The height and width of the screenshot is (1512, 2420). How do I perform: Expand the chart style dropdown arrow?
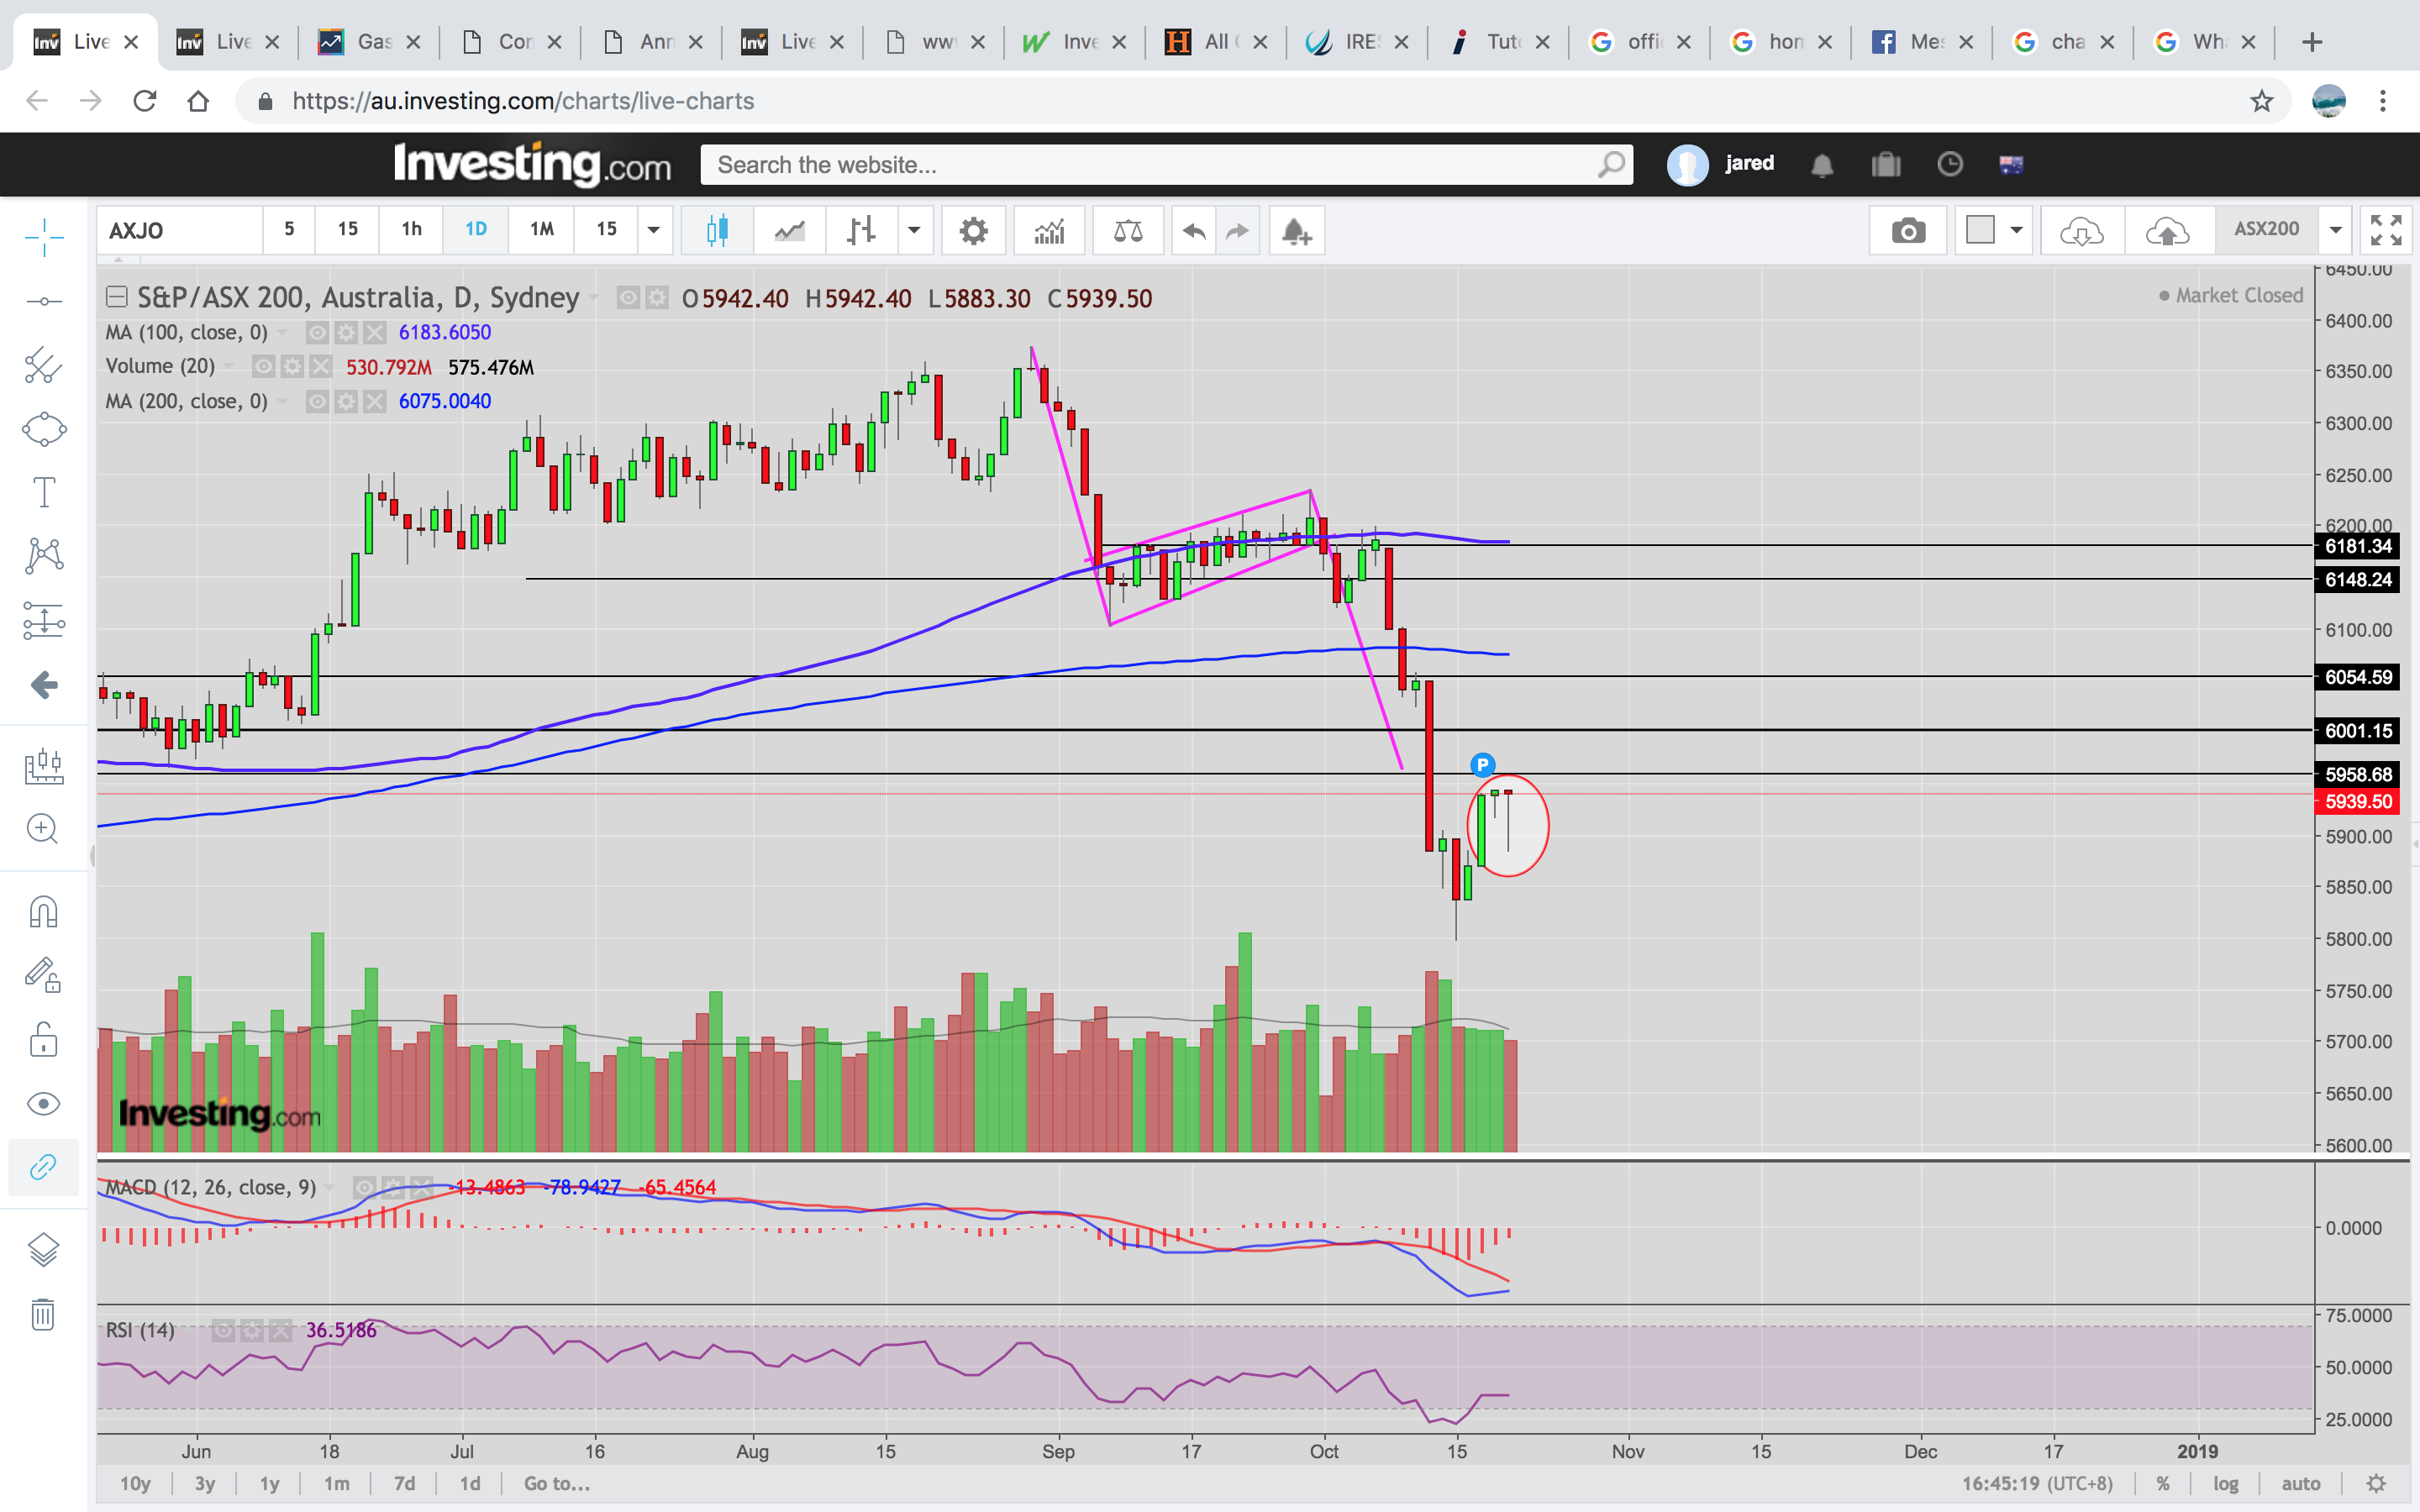tap(914, 231)
